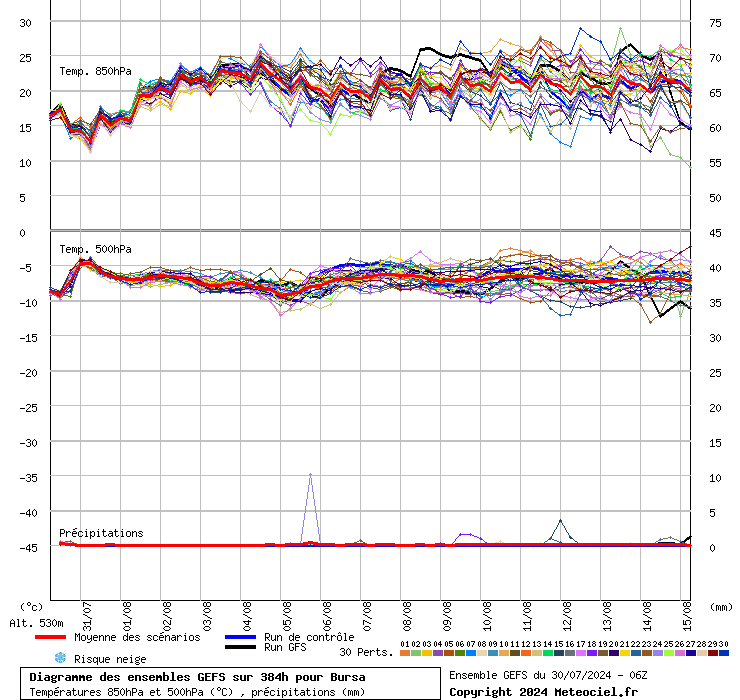Click the red Moyenne des scénarios legend line
The height and width of the screenshot is (700, 740).
coord(50,637)
